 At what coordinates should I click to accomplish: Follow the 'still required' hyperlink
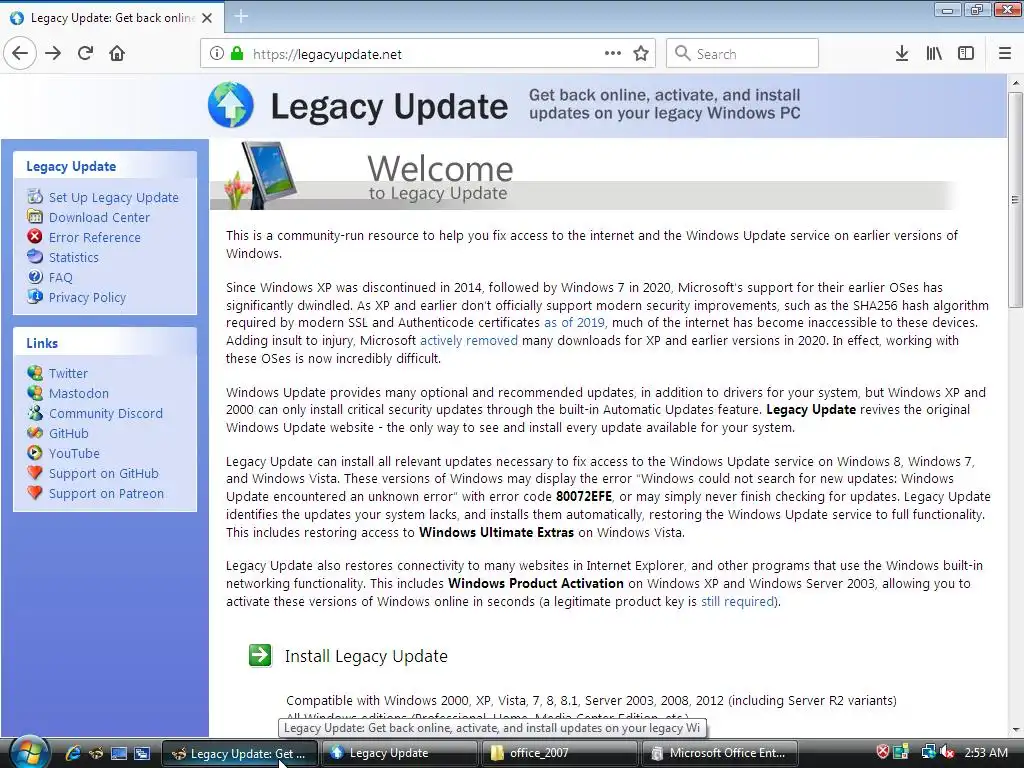coord(737,601)
